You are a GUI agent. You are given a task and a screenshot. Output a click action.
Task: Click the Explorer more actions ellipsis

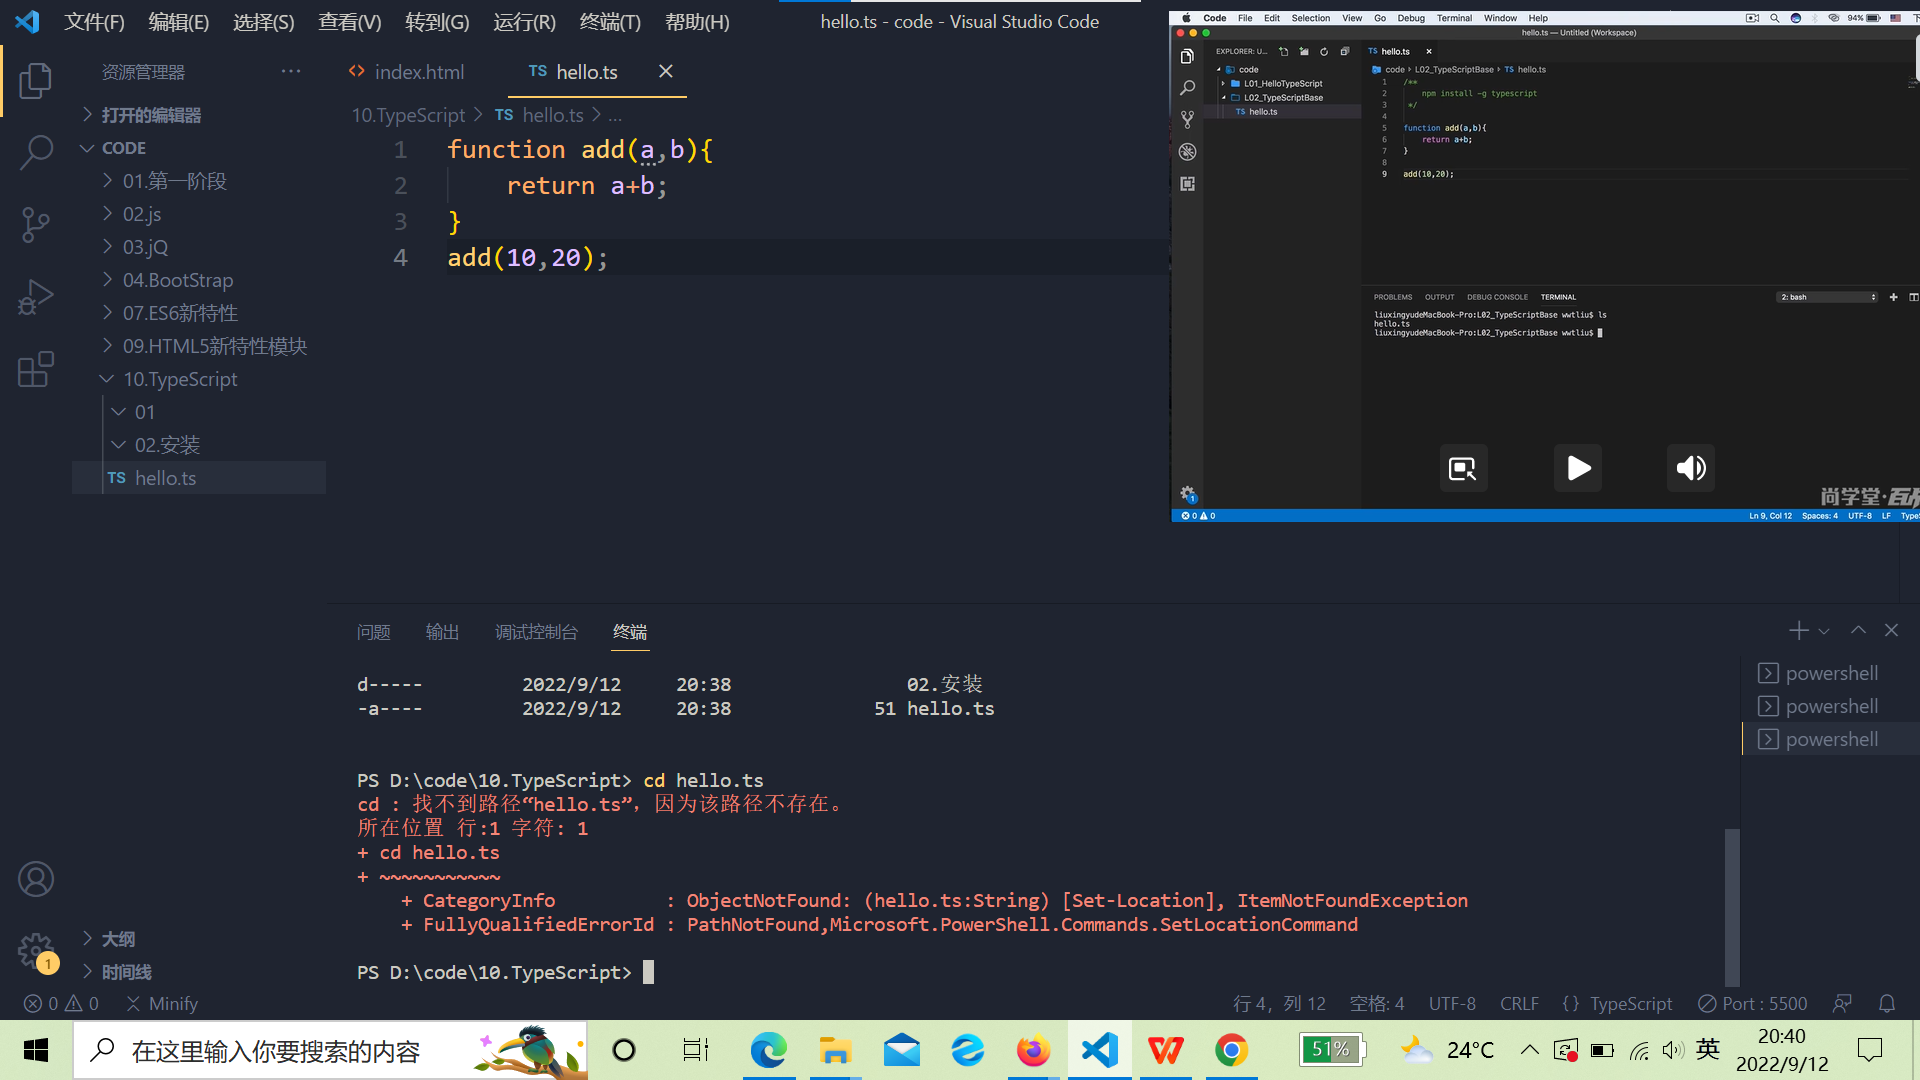[291, 71]
